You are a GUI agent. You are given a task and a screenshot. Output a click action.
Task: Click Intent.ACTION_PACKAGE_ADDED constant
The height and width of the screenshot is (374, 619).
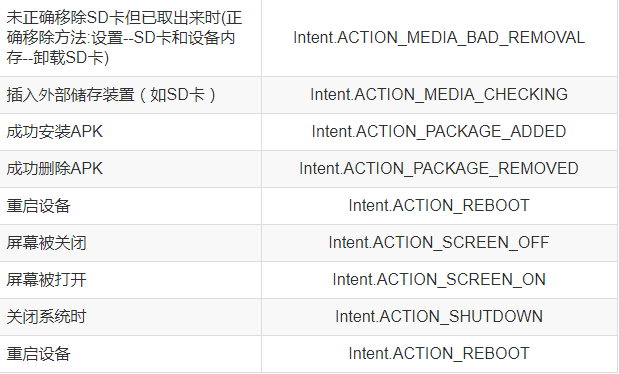[x=439, y=132]
